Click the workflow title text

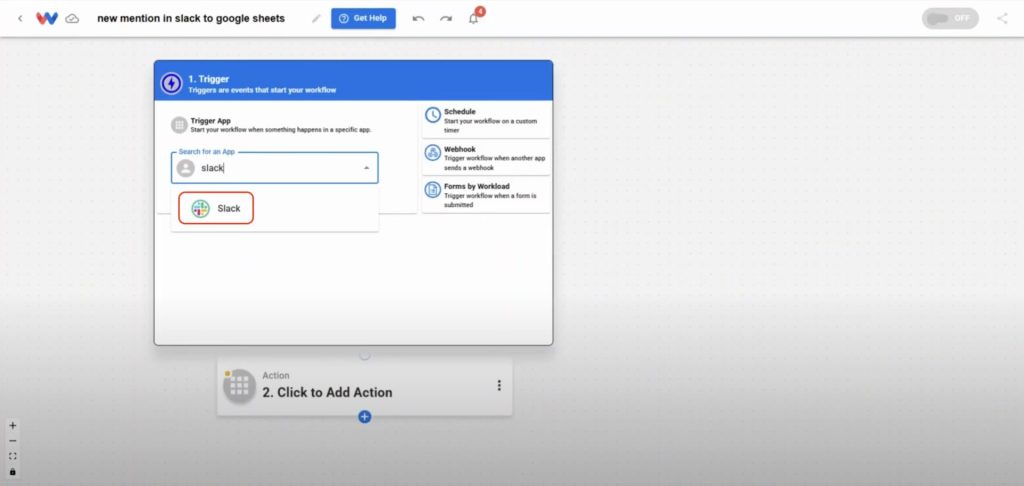click(191, 18)
